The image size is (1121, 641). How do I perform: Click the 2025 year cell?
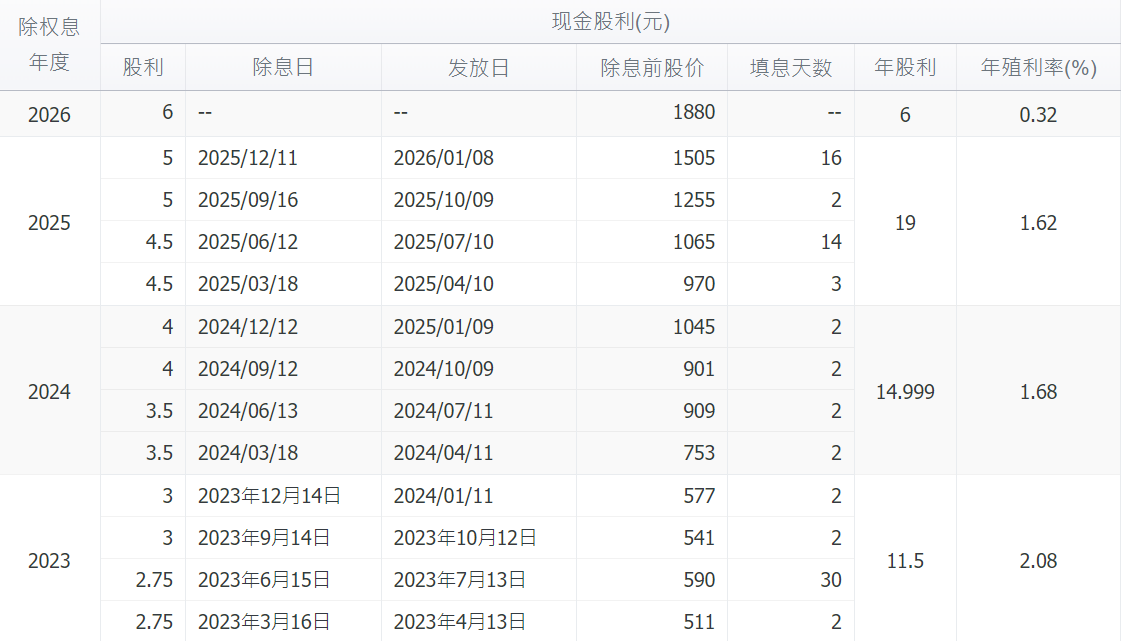click(x=49, y=222)
